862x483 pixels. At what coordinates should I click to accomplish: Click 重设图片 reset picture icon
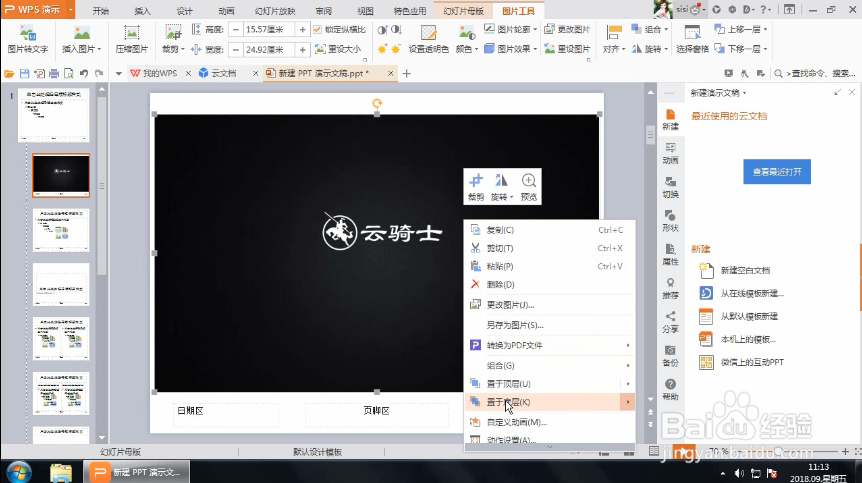coord(567,49)
